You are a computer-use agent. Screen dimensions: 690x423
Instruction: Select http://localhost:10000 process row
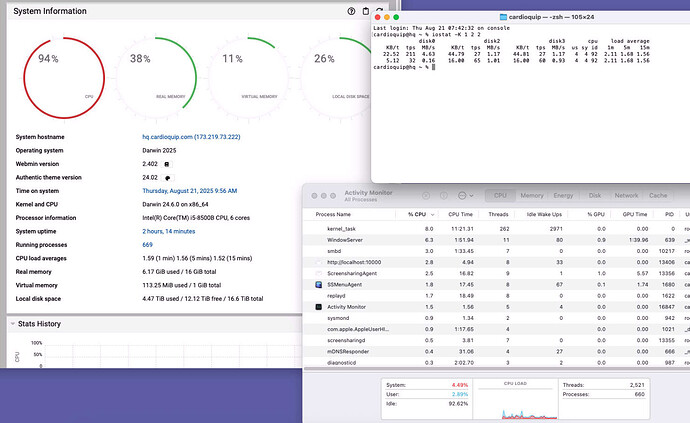tap(496, 262)
